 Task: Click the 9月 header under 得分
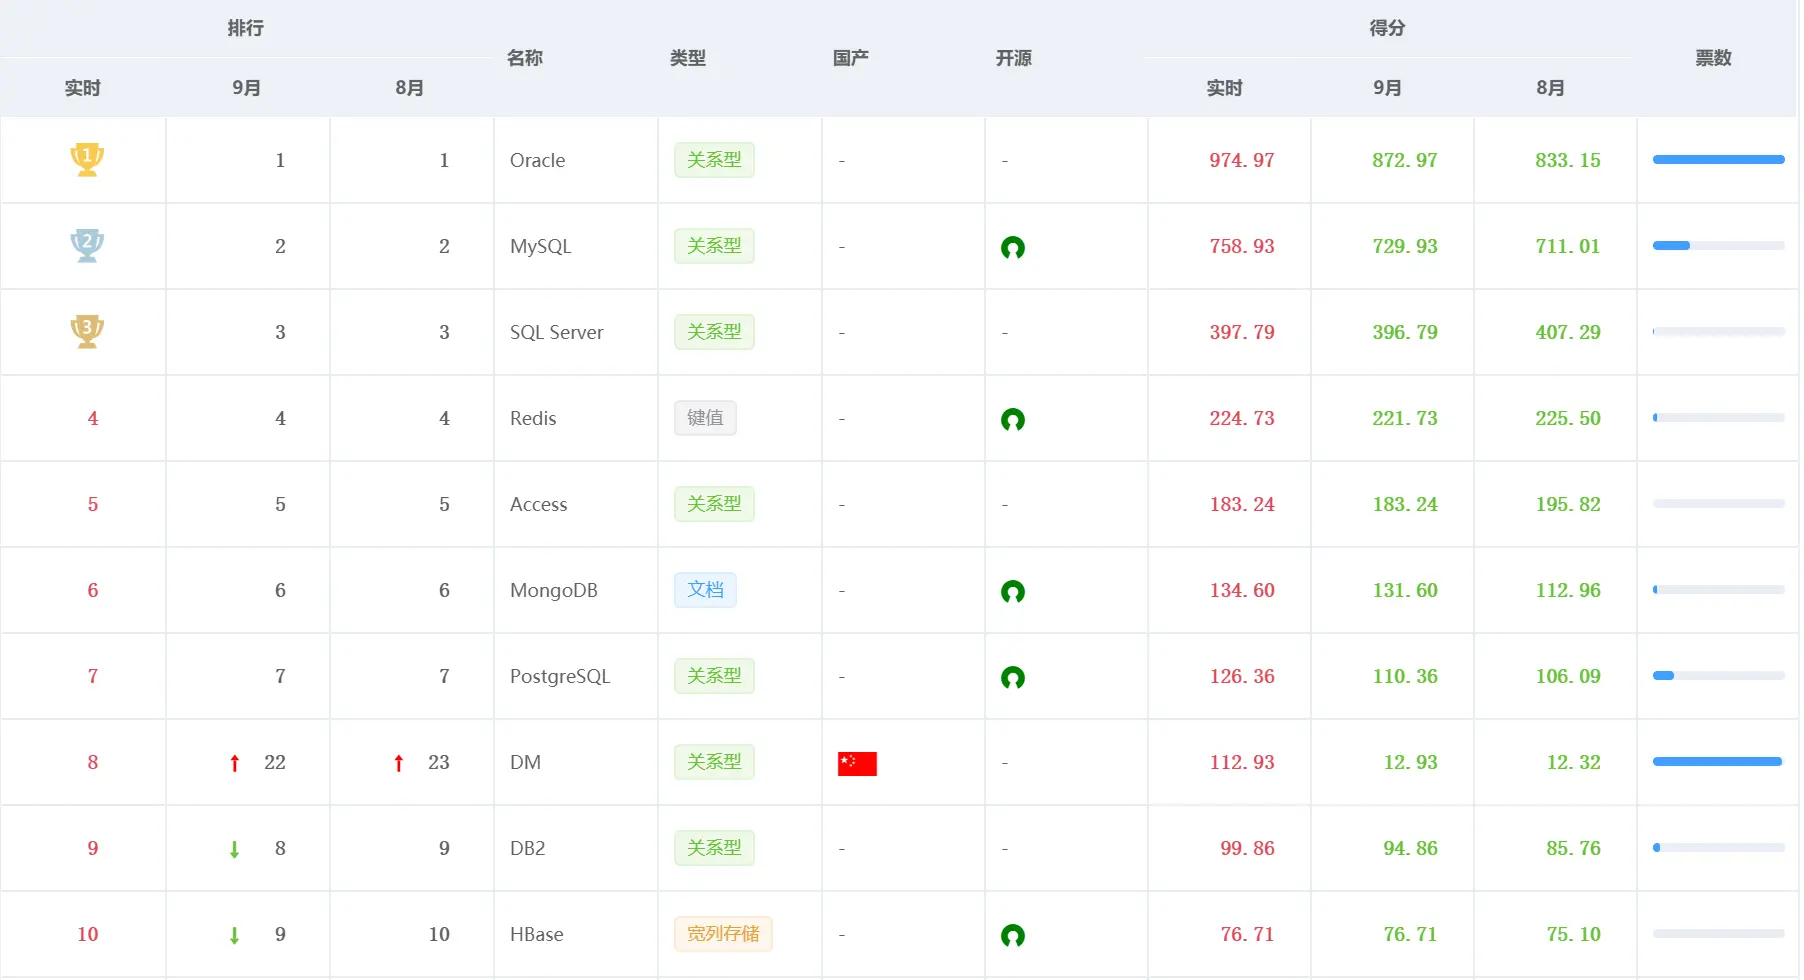click(1387, 88)
